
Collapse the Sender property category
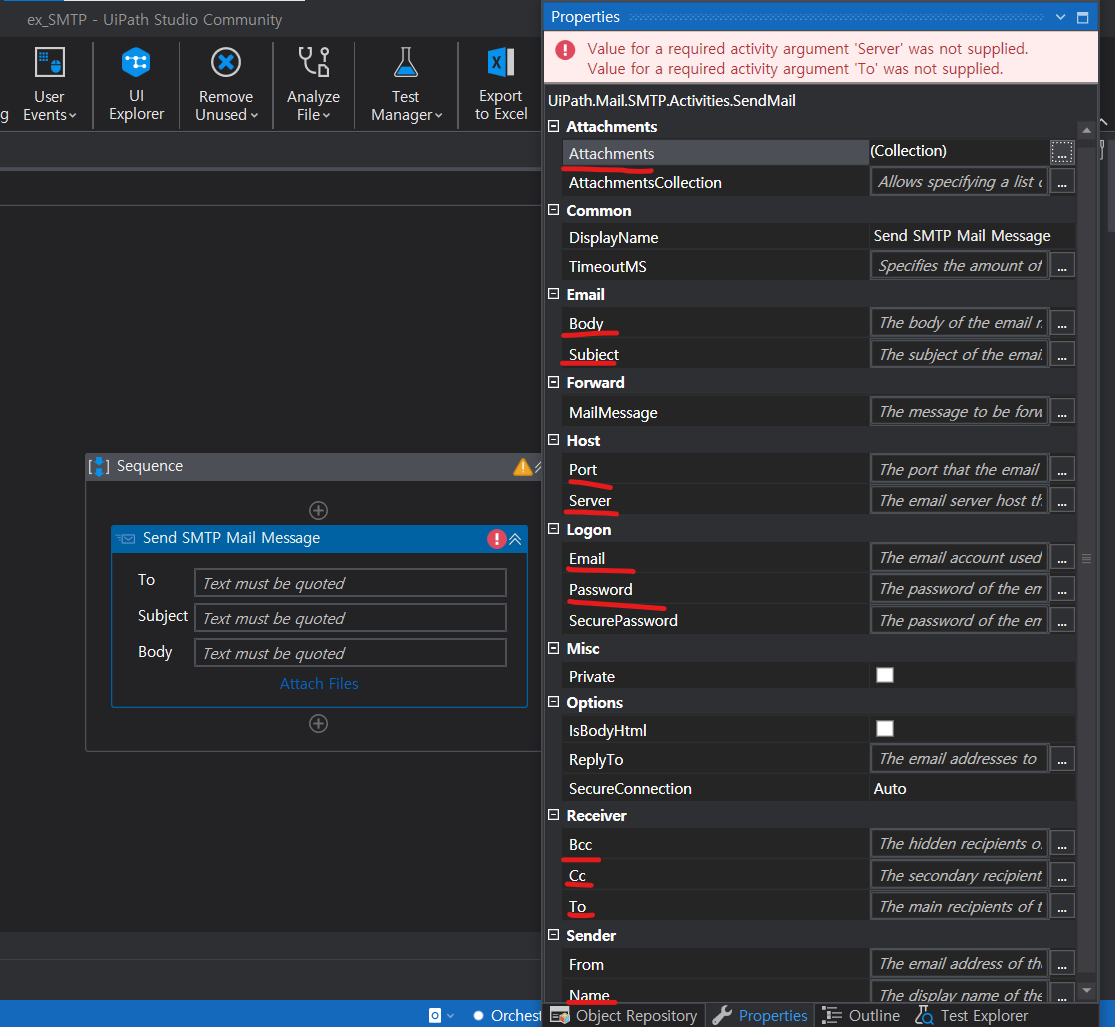554,935
